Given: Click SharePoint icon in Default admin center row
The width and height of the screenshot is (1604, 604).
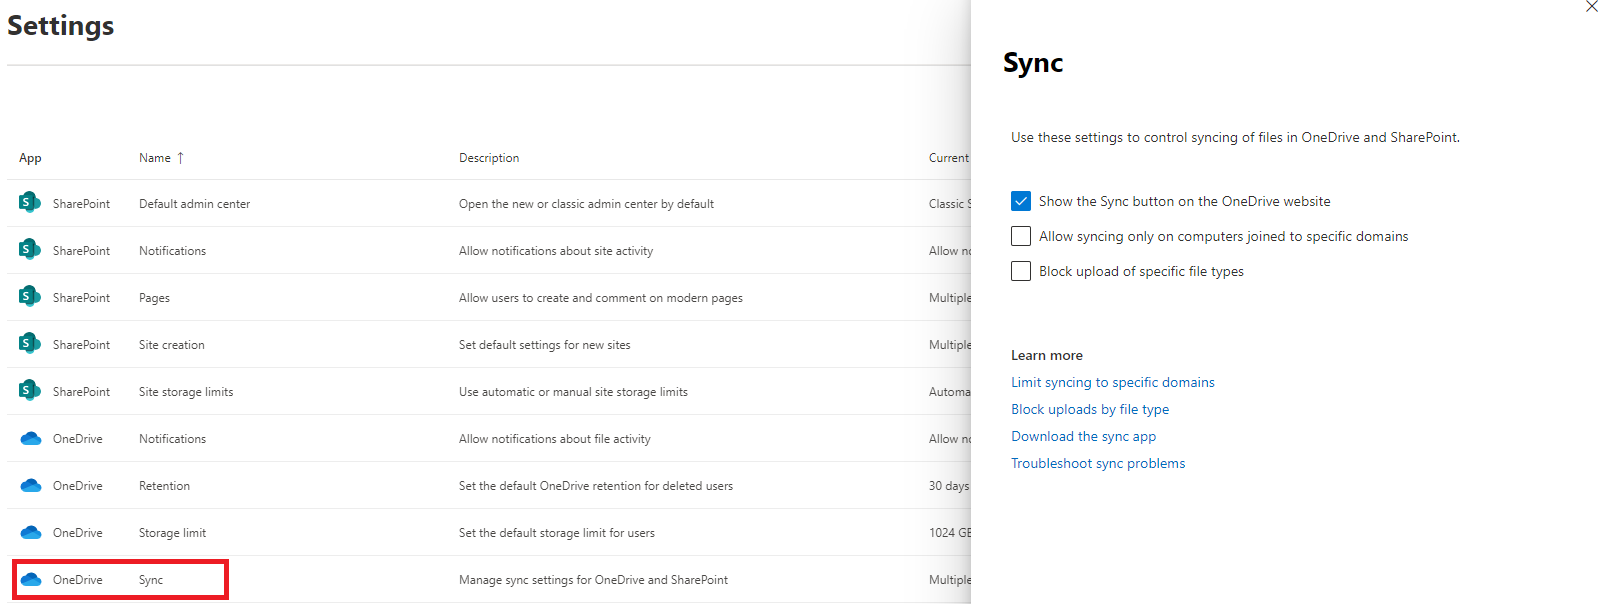Looking at the screenshot, I should pos(30,202).
